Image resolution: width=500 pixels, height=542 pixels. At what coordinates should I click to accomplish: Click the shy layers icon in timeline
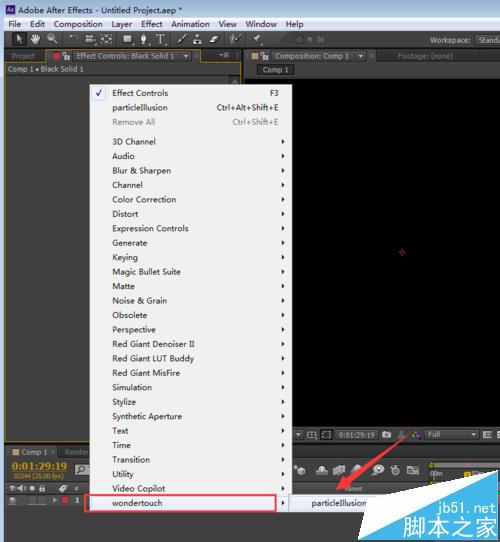click(x=322, y=470)
